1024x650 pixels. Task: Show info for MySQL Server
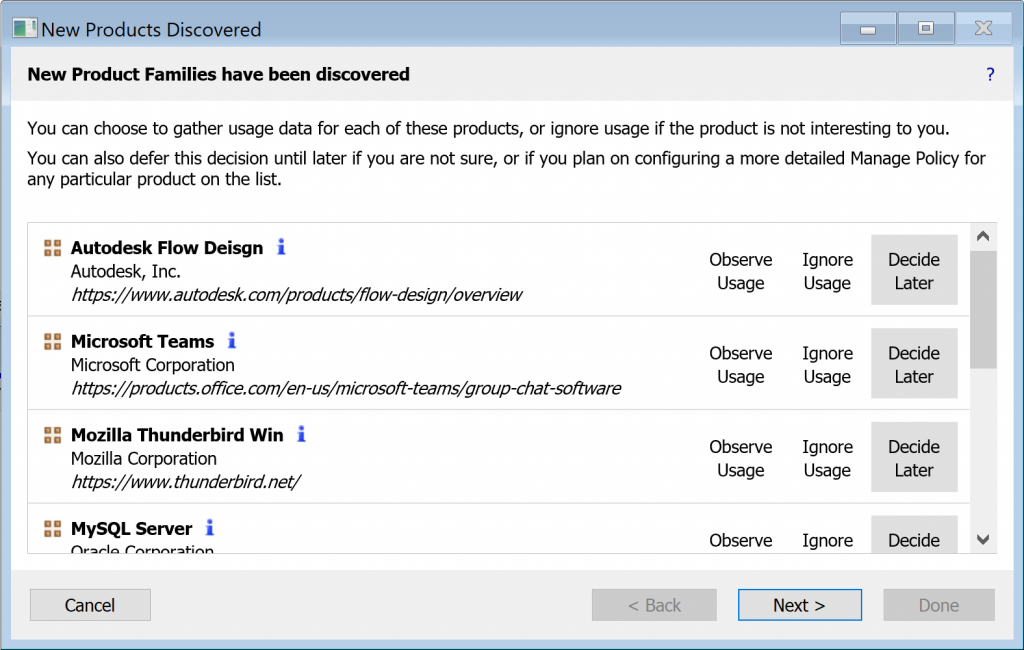click(x=210, y=527)
